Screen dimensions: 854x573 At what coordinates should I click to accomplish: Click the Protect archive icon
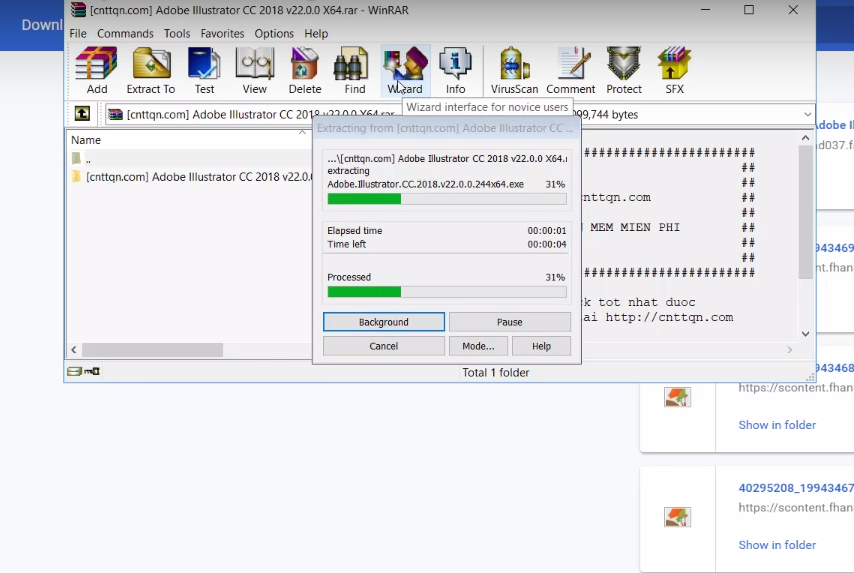(x=624, y=71)
